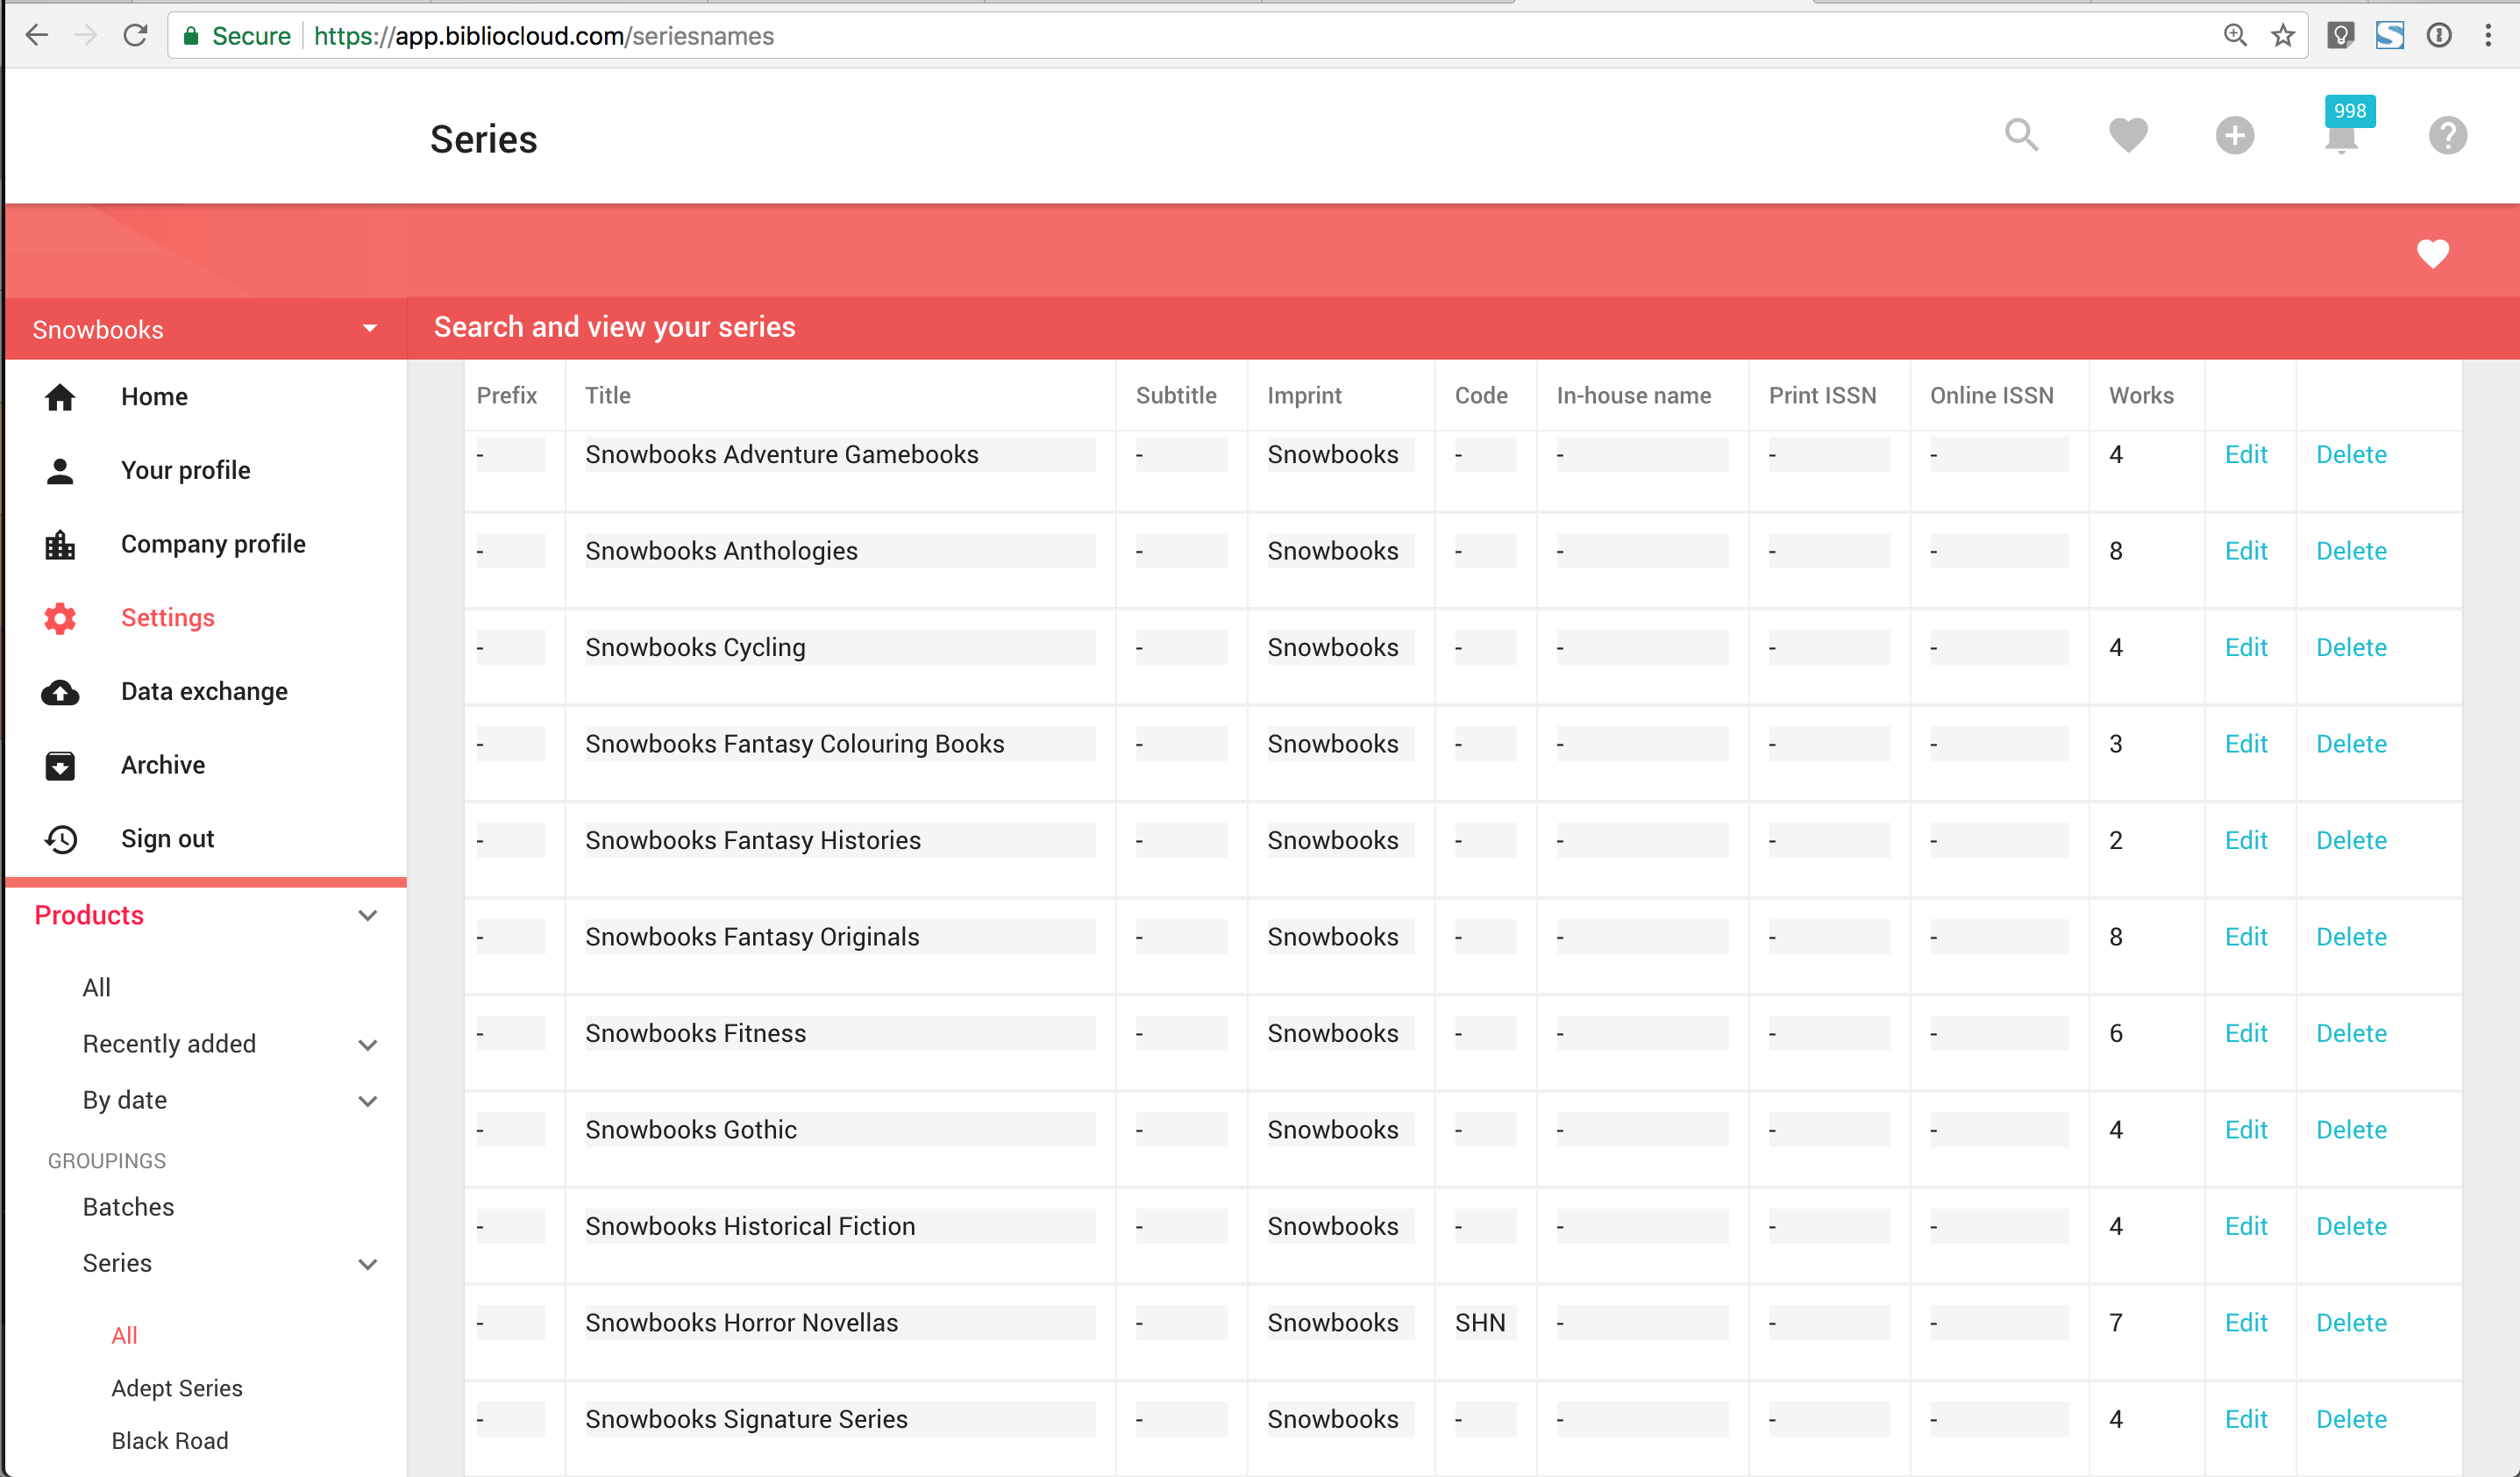Click the browser forward arrow
Viewport: 2520px width, 1477px height.
pos(86,36)
